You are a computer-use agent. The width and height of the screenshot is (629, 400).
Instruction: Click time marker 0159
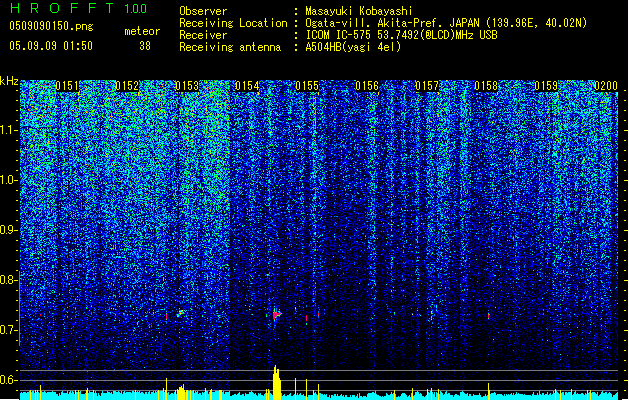546,86
